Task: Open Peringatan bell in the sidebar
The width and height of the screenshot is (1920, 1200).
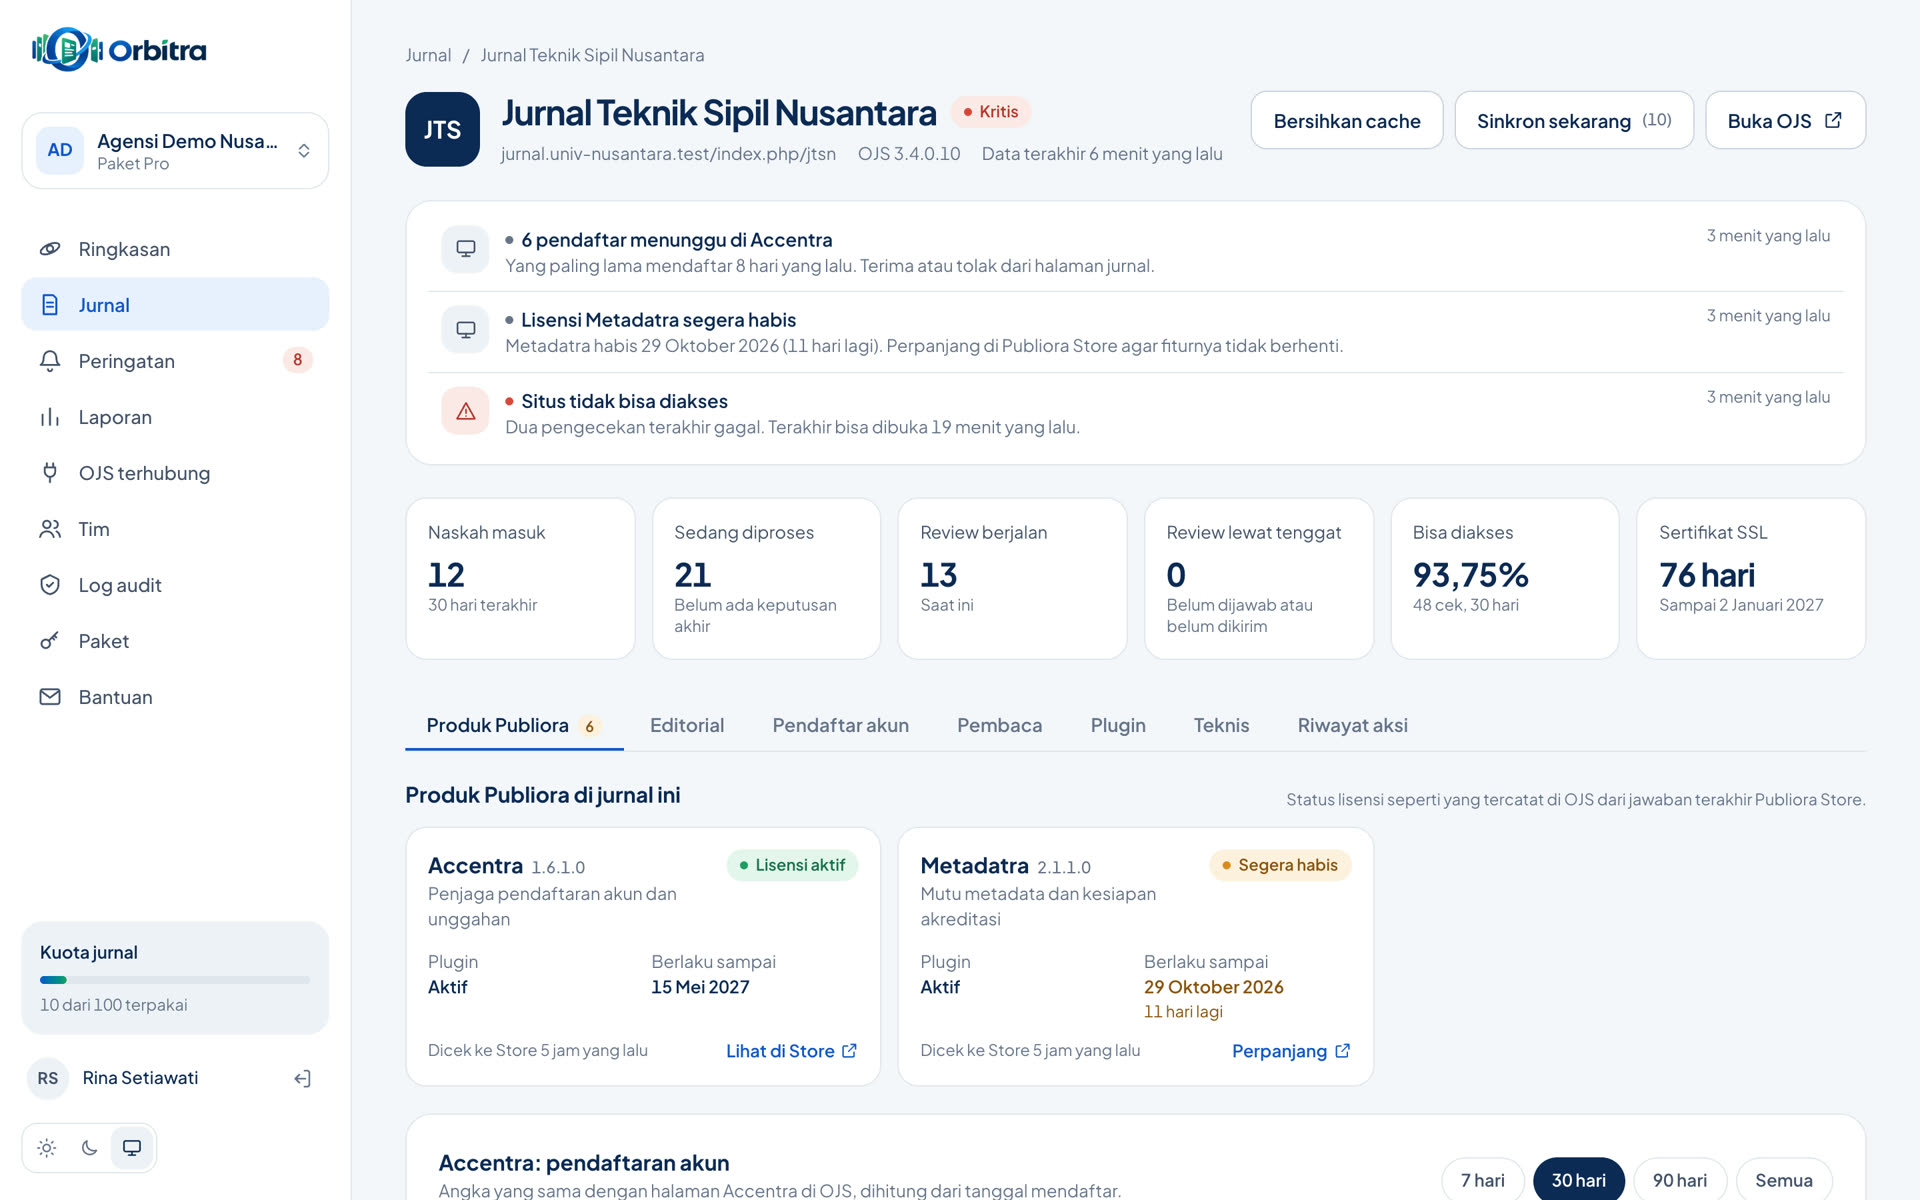Action: pos(50,361)
